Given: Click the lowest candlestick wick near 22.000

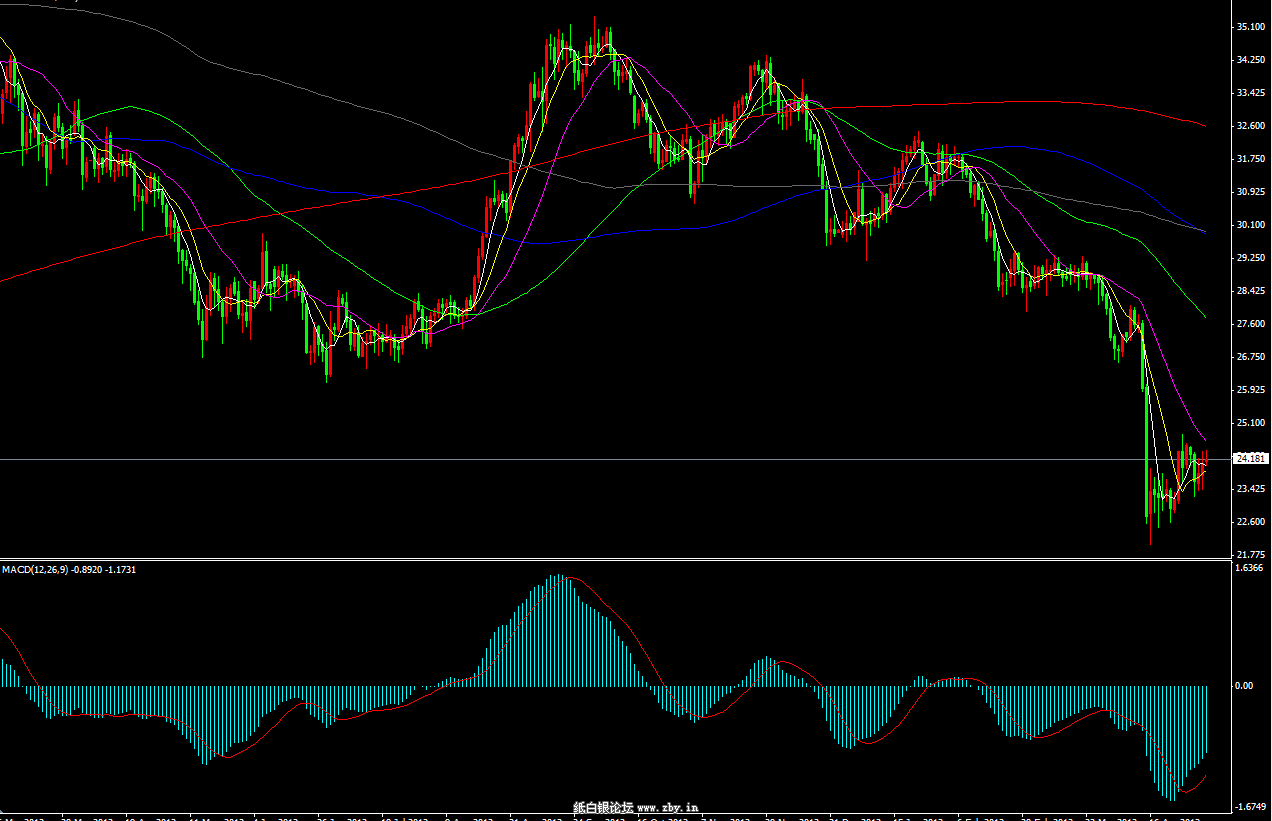Looking at the screenshot, I should tap(1151, 538).
